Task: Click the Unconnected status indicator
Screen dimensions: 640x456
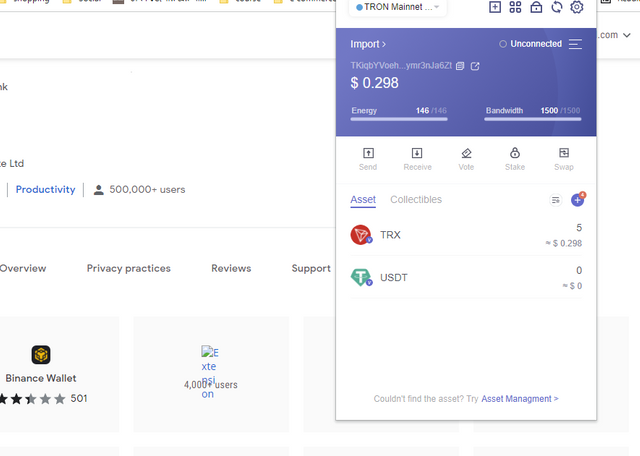Action: [531, 44]
